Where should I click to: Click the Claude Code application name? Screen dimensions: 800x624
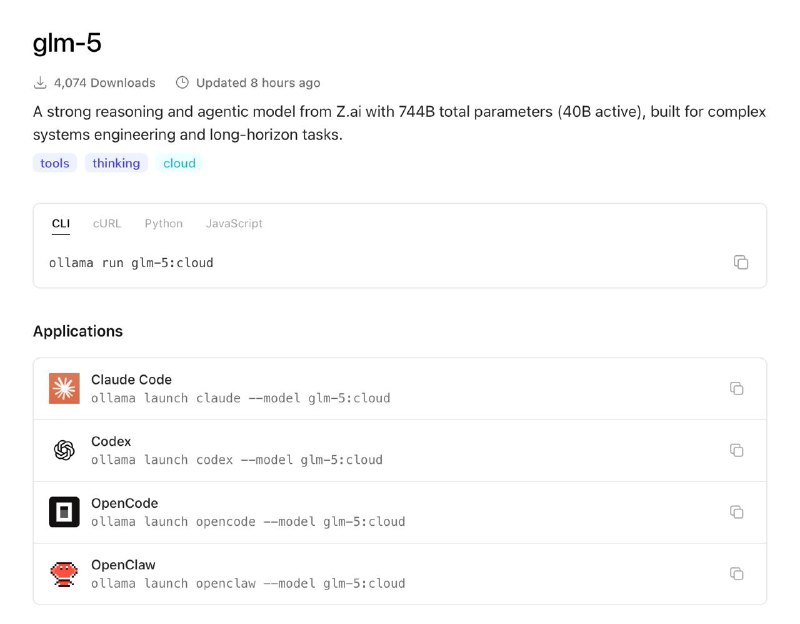pyautogui.click(x=131, y=380)
